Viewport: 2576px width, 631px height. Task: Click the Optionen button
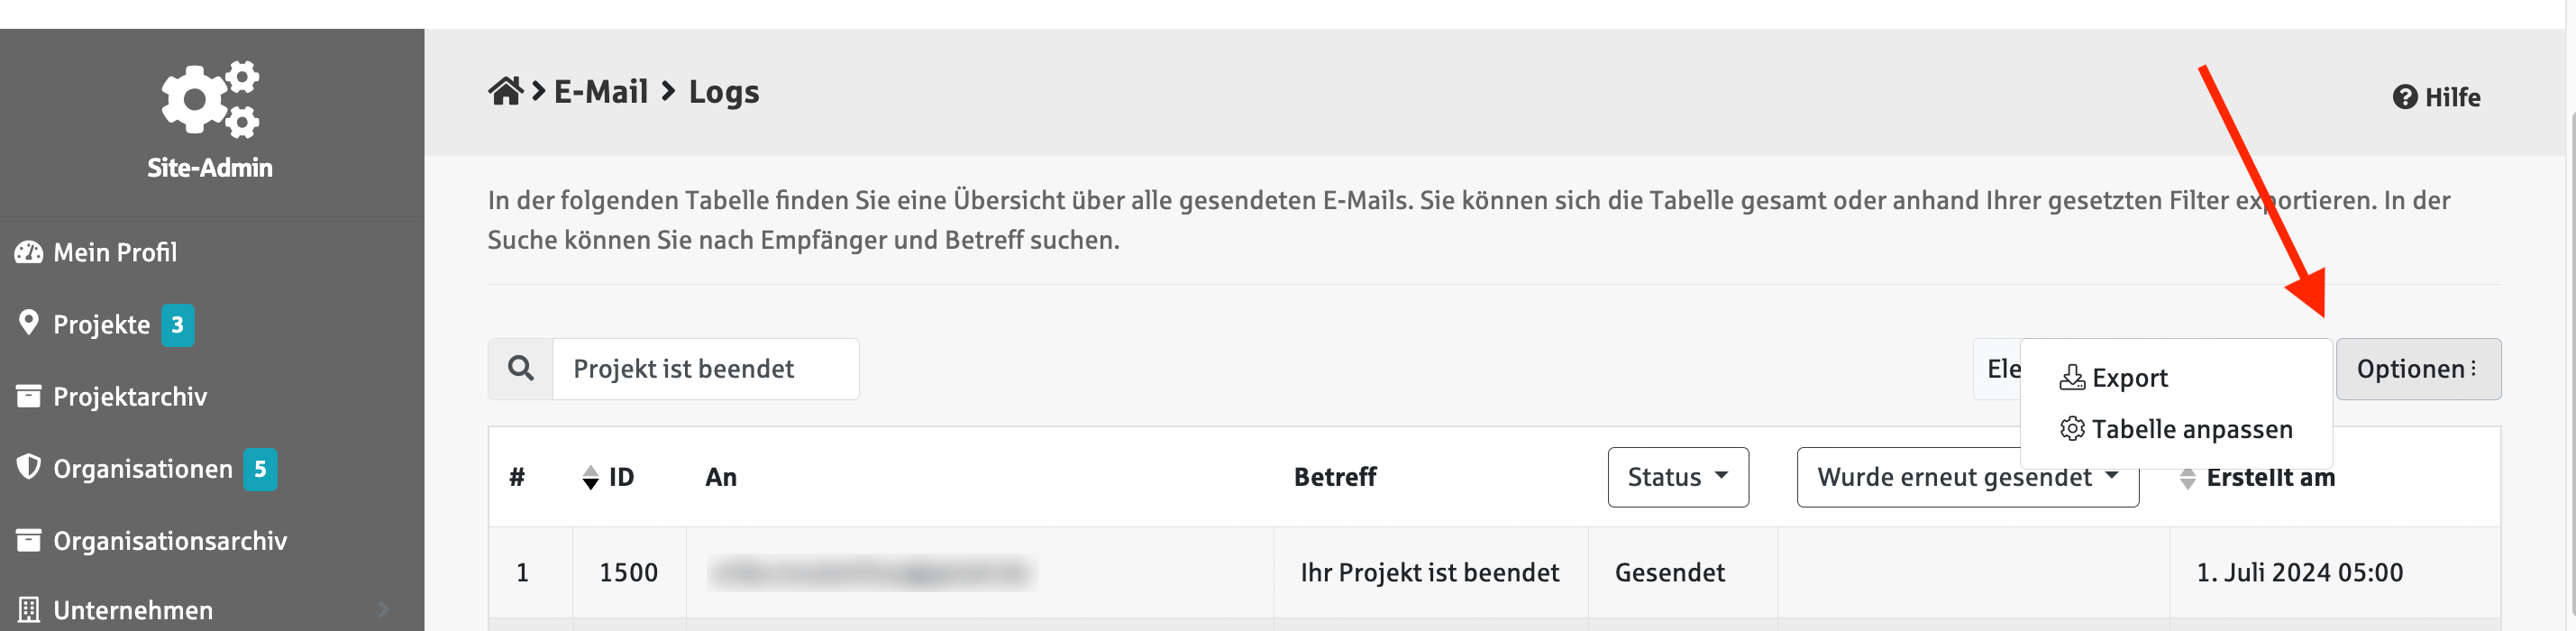[2417, 369]
